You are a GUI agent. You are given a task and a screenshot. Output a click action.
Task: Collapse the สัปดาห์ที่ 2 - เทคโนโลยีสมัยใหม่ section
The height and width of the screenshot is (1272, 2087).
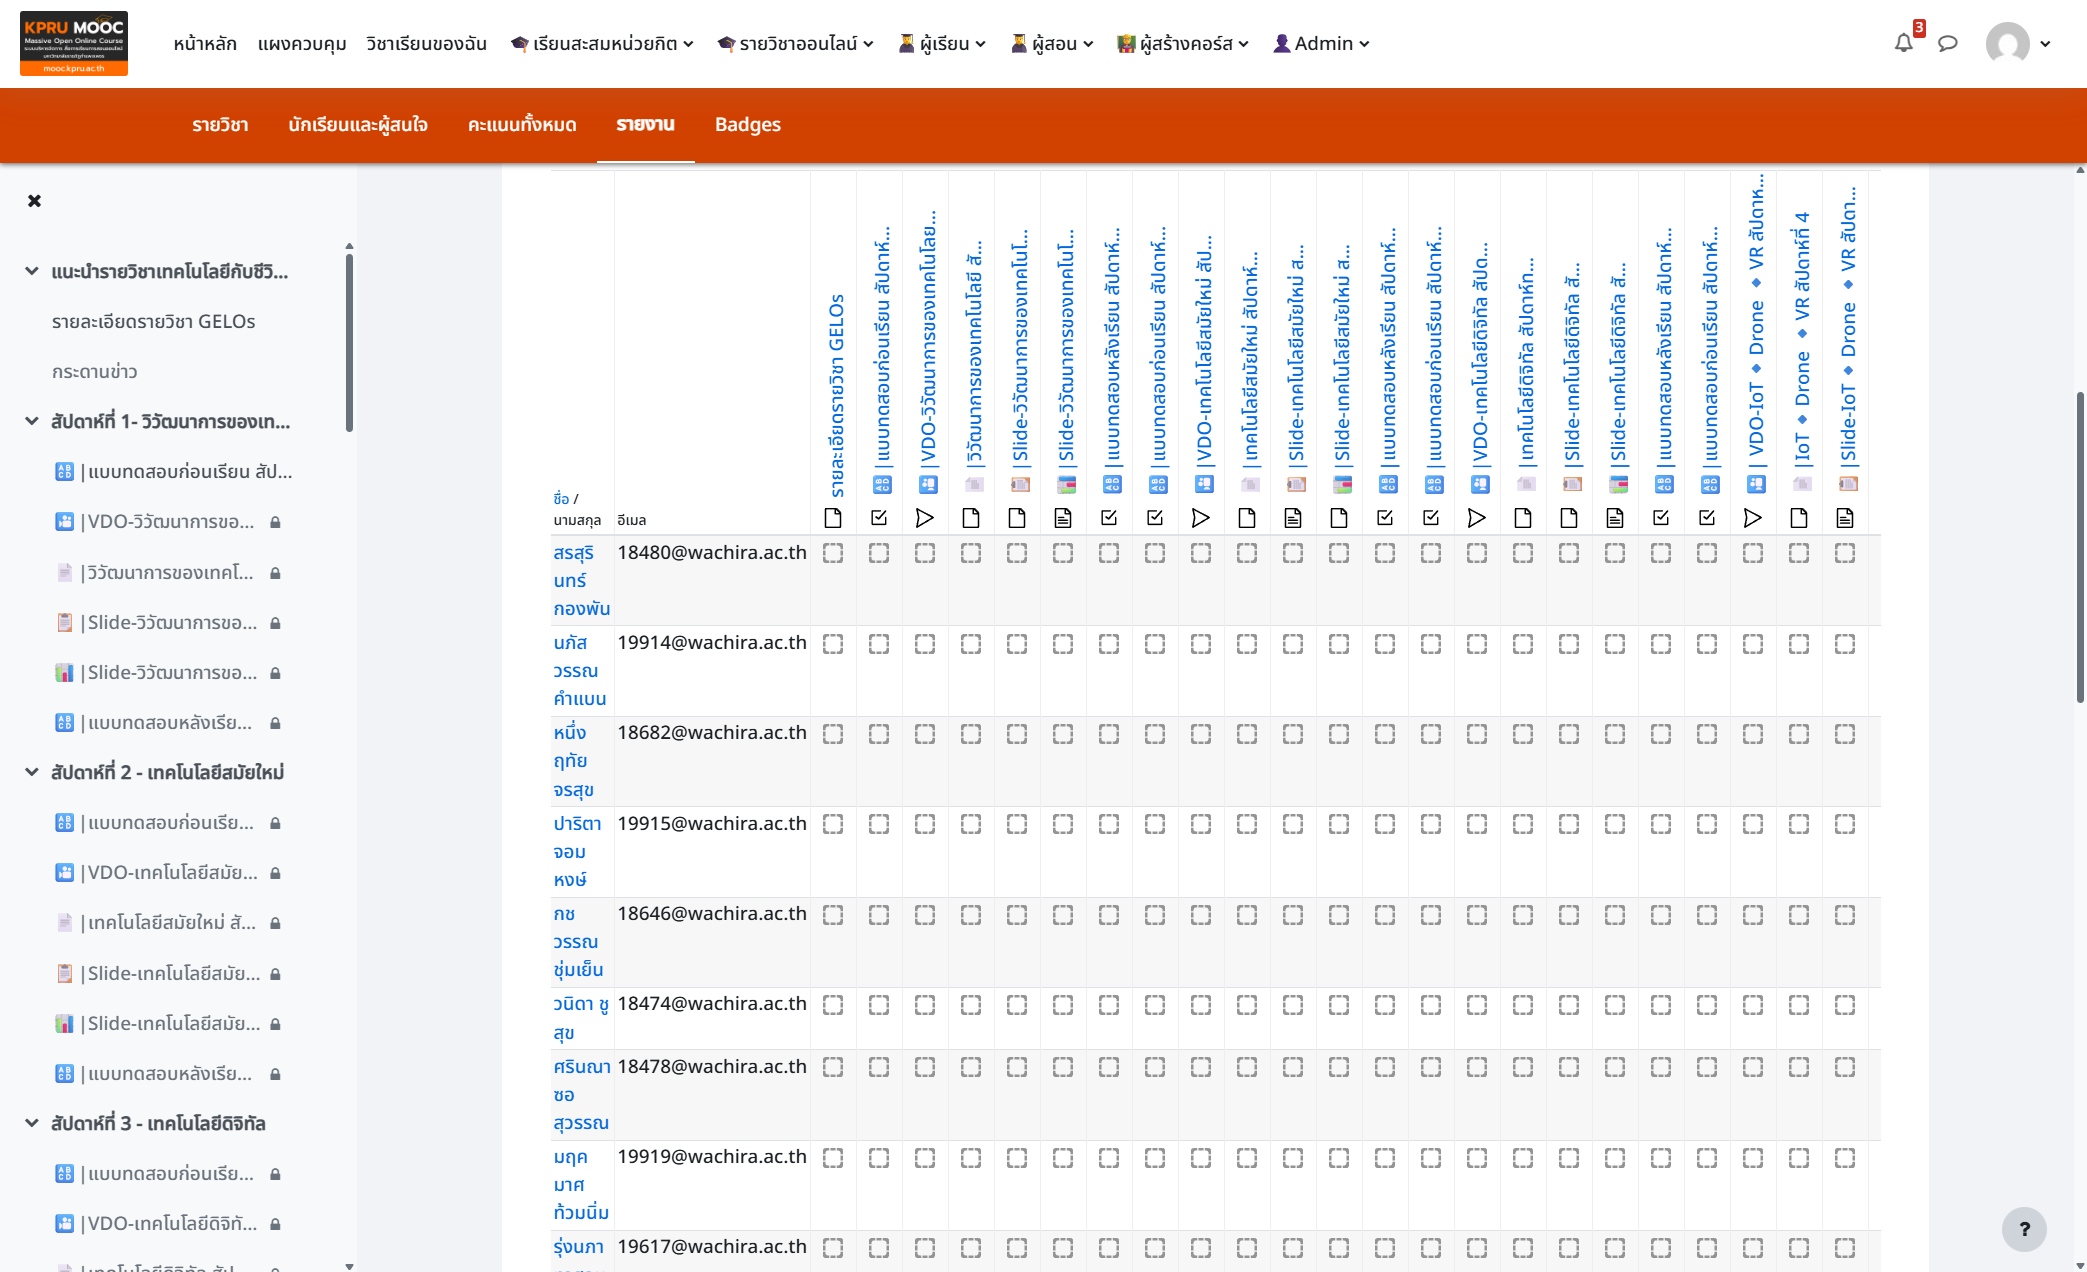[32, 772]
